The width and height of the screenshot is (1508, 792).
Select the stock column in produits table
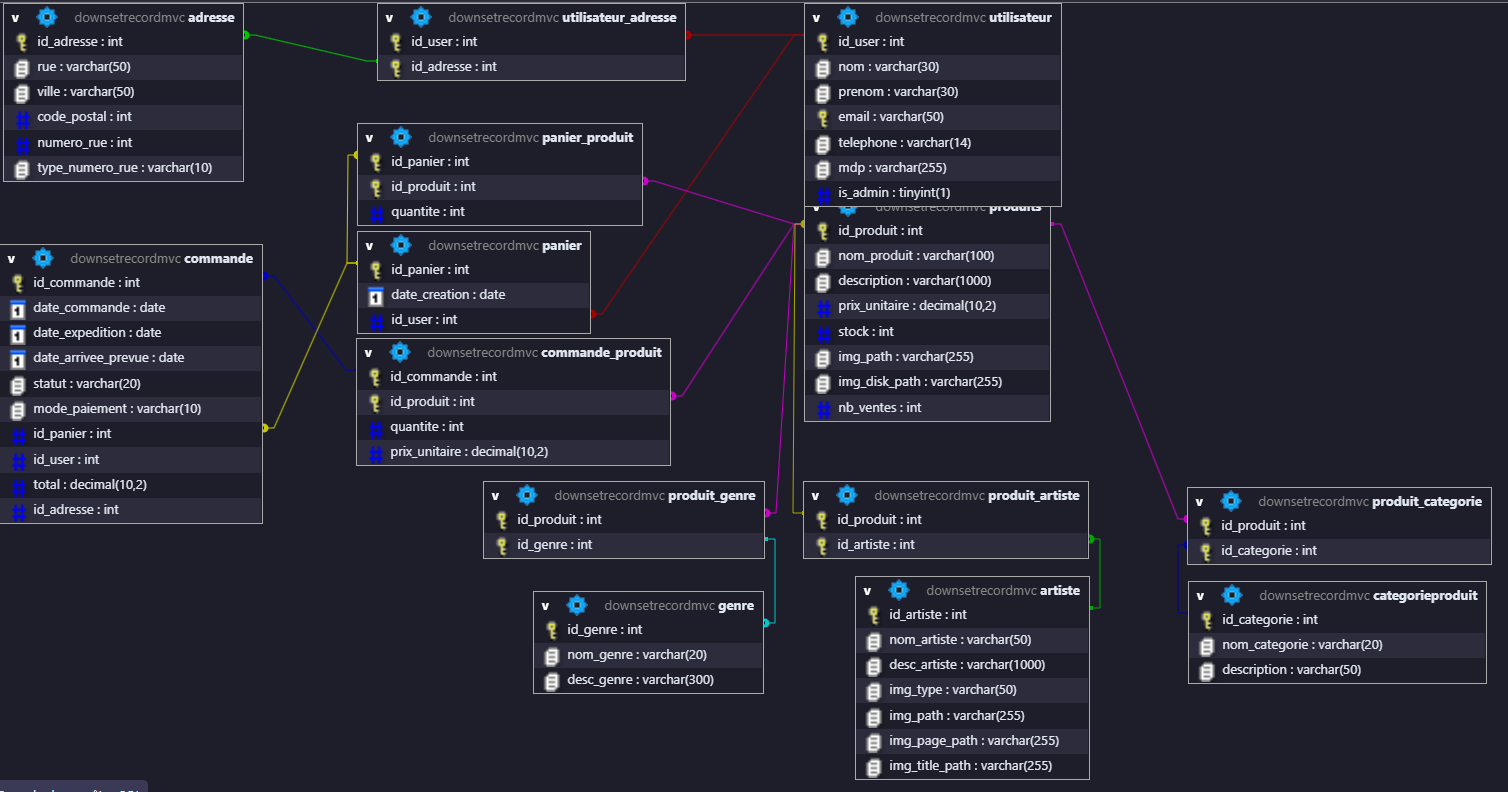[x=865, y=331]
